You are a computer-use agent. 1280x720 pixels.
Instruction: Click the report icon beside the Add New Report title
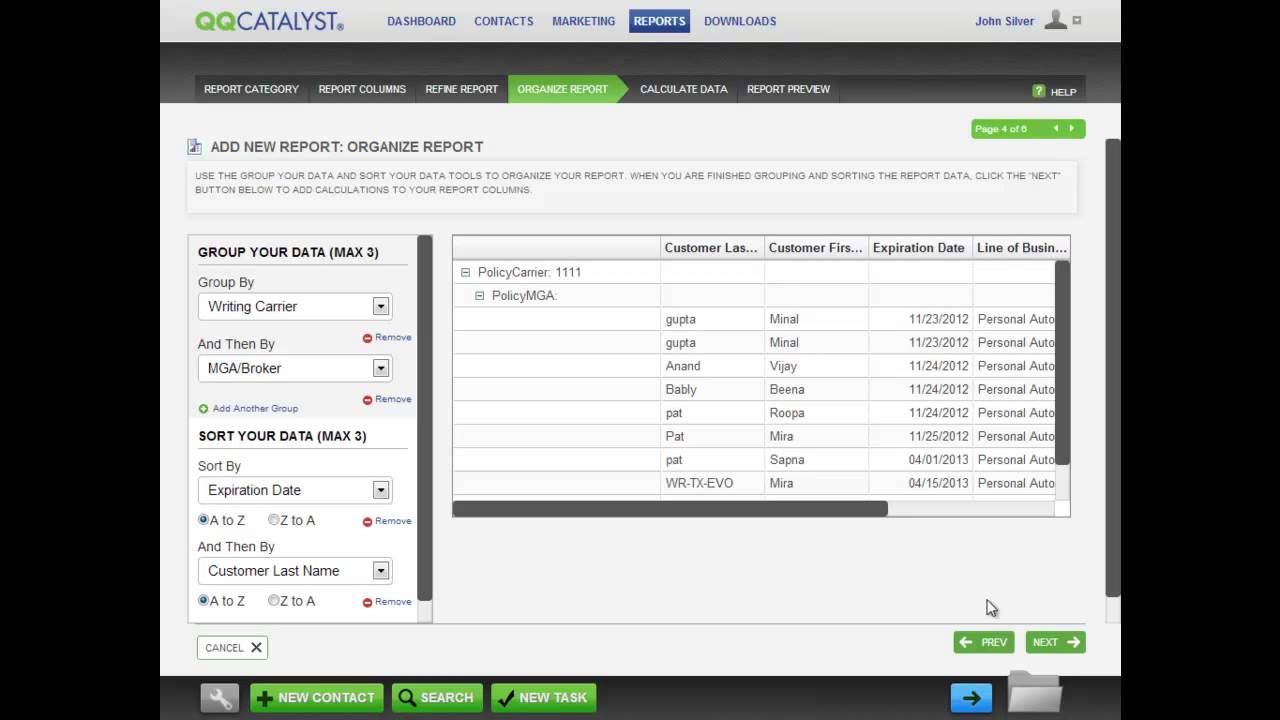195,147
